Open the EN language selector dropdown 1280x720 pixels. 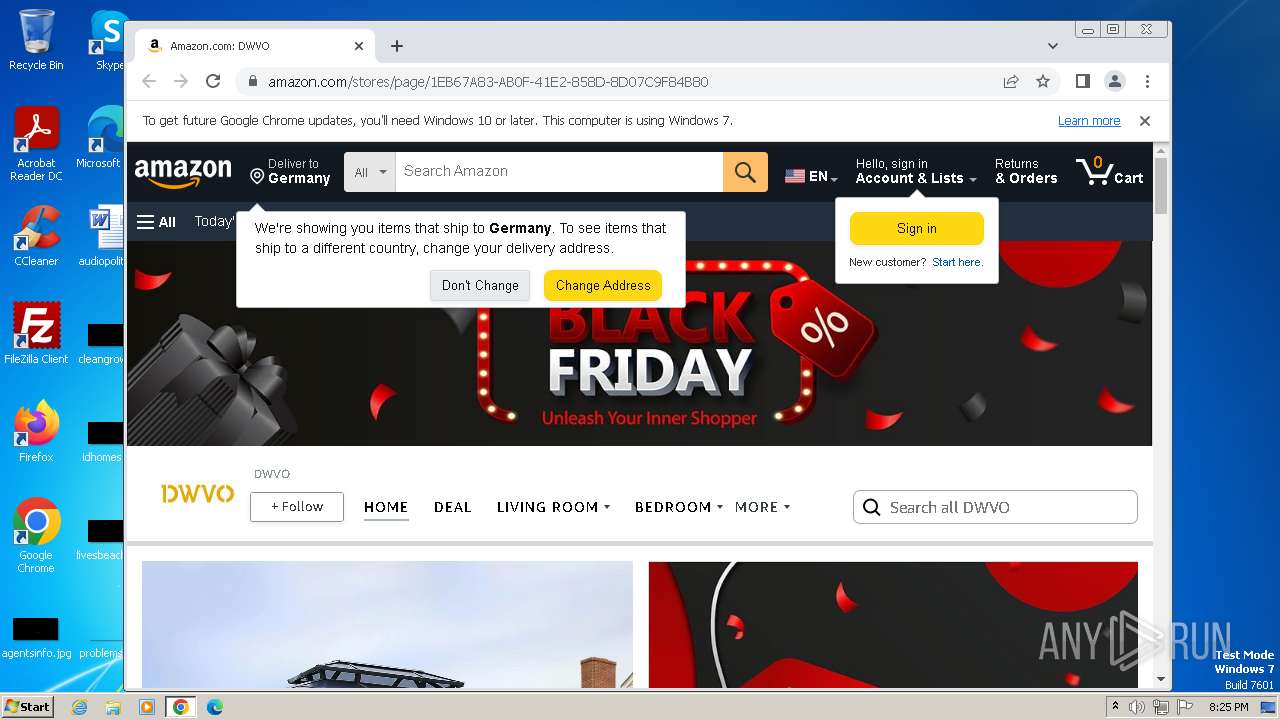coord(811,176)
